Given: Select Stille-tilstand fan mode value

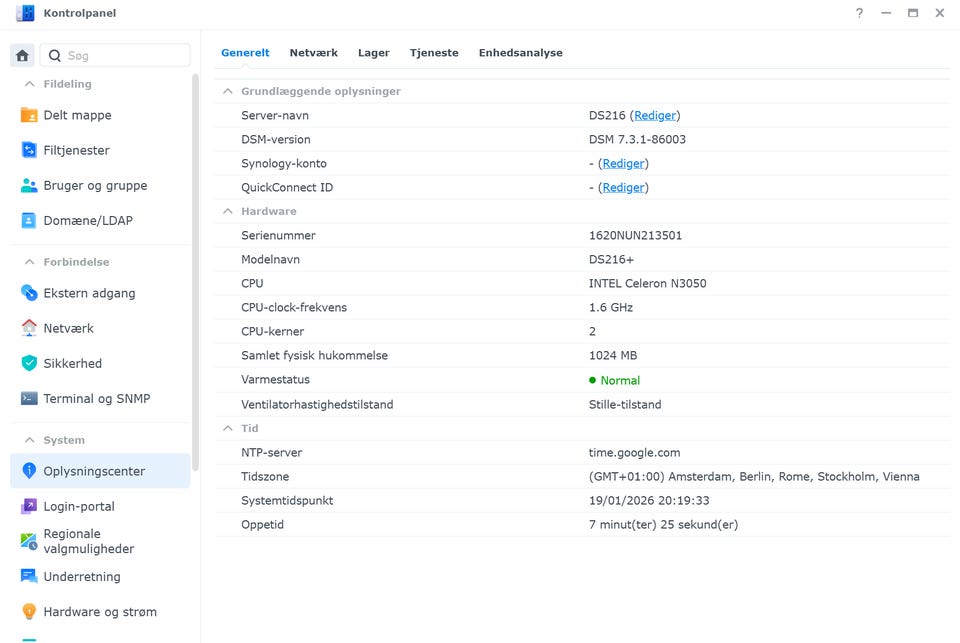Looking at the screenshot, I should [x=625, y=405].
